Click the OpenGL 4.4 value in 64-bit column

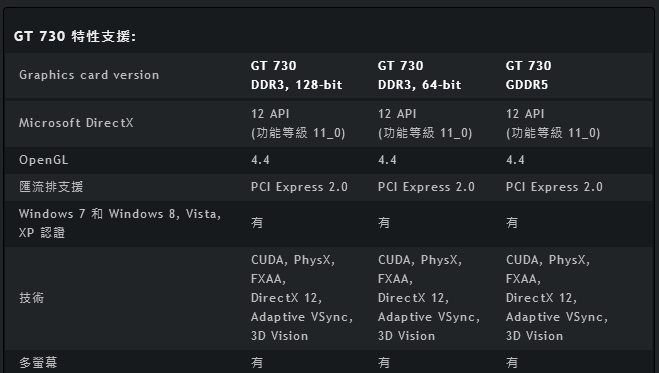387,160
